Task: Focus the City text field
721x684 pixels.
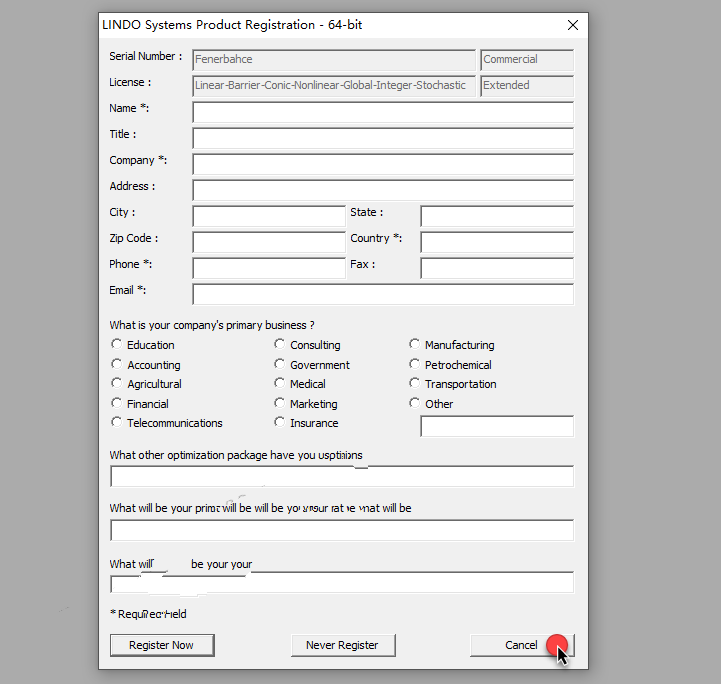Action: (269, 216)
